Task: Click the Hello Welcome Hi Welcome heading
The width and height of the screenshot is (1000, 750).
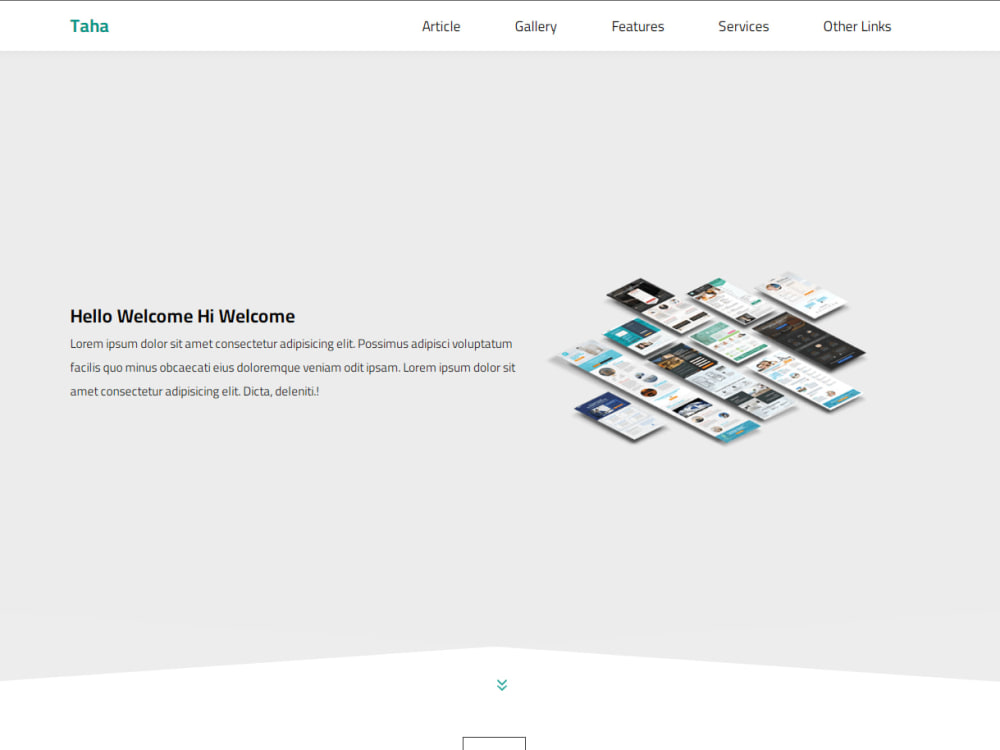Action: pos(182,316)
